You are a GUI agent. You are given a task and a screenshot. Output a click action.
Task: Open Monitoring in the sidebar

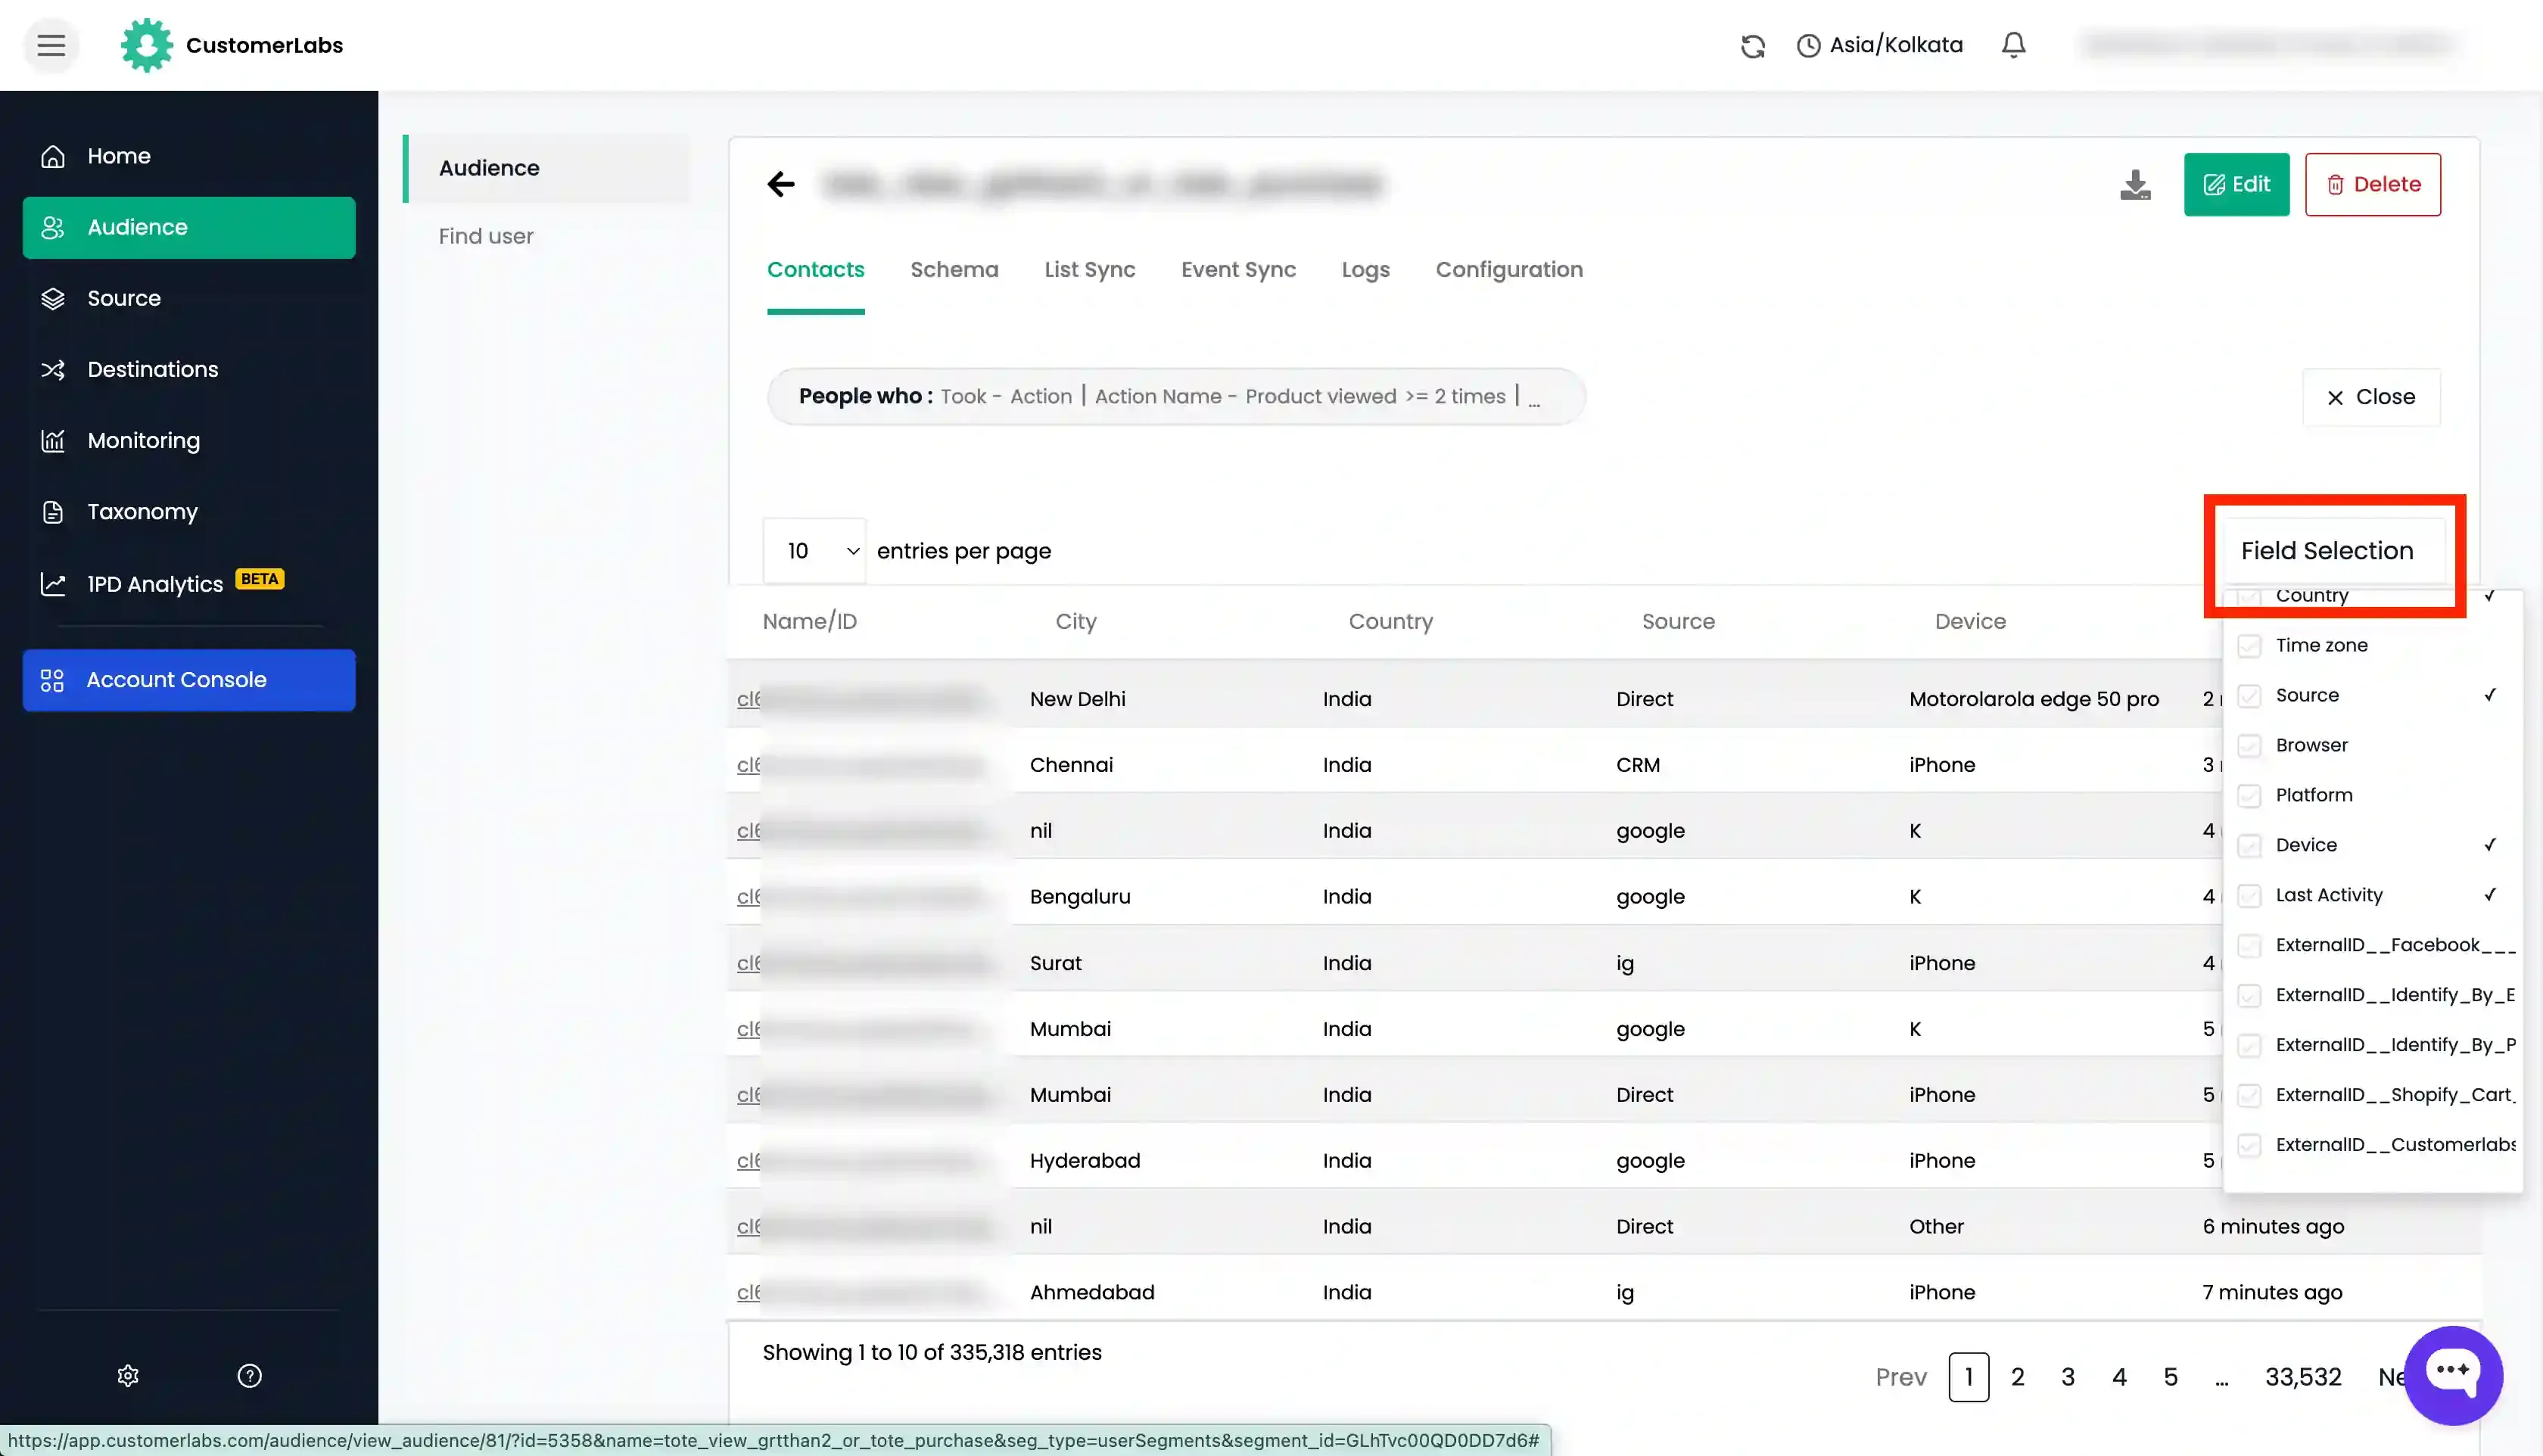point(189,440)
